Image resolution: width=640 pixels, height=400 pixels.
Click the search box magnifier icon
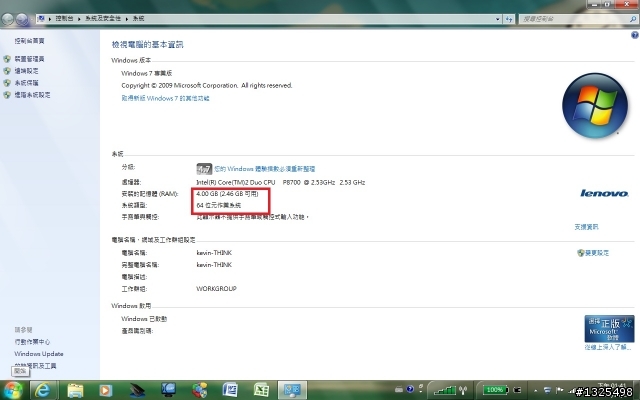click(633, 19)
